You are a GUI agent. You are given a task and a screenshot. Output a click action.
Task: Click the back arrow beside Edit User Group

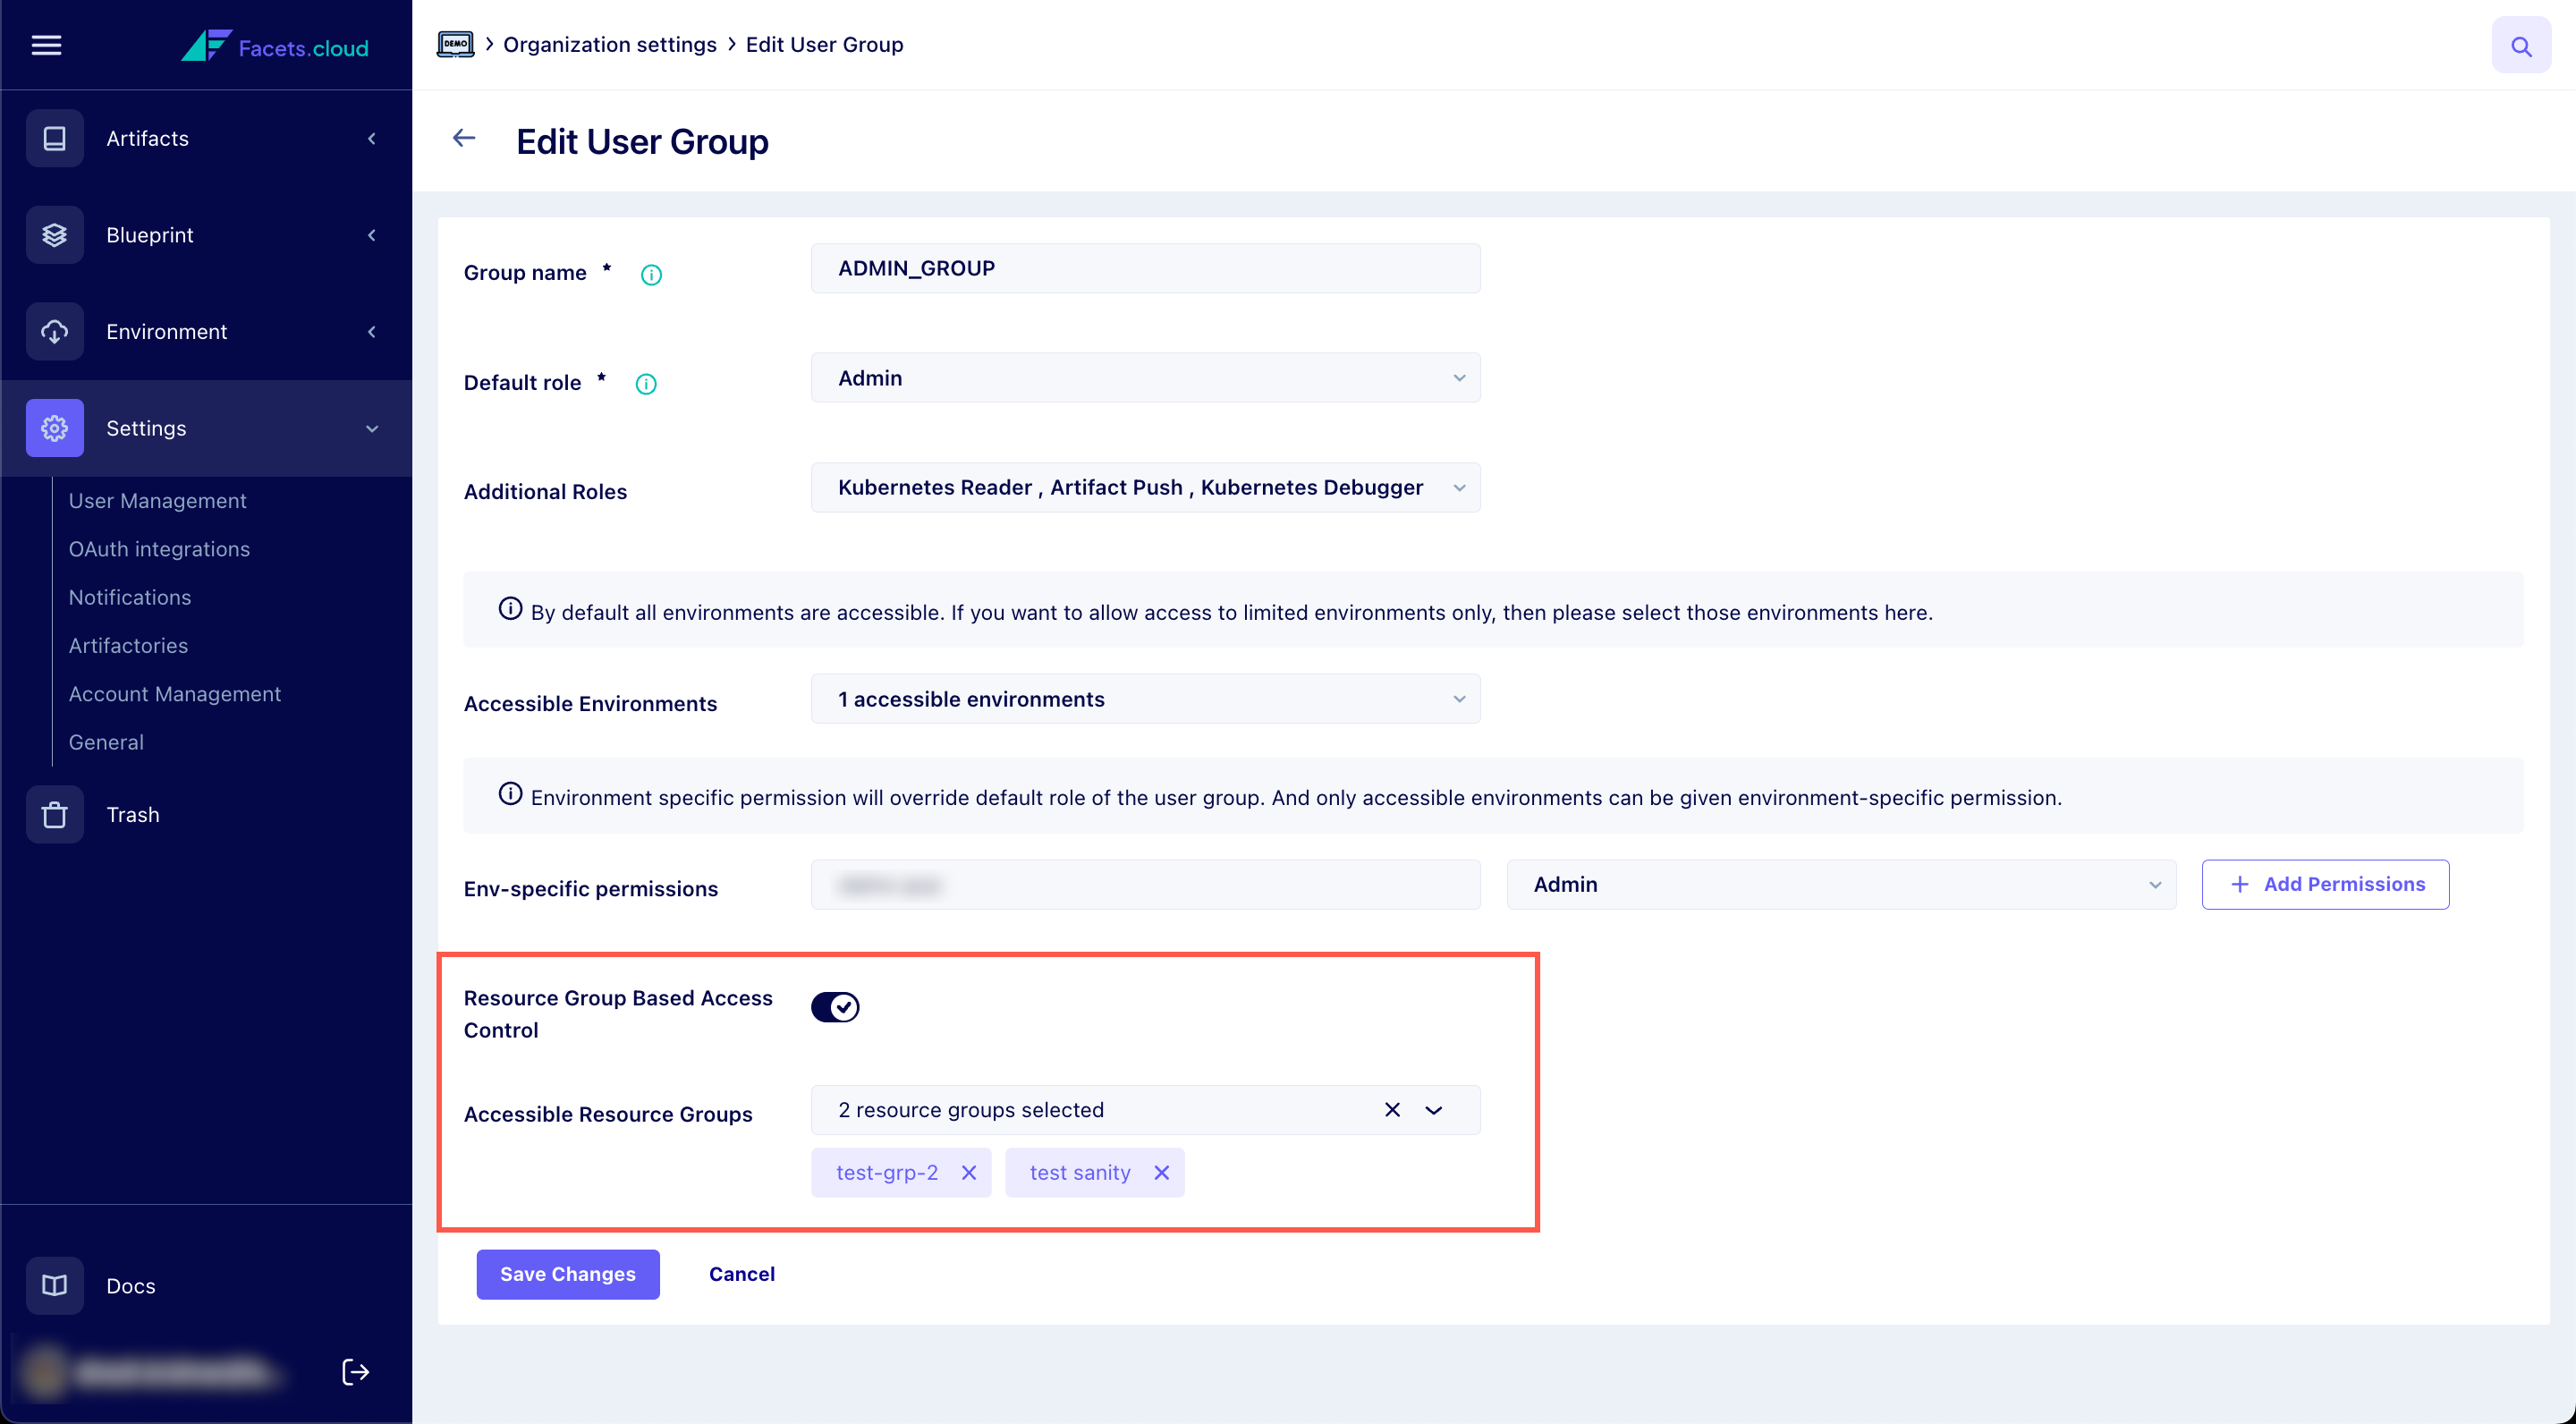tap(464, 138)
